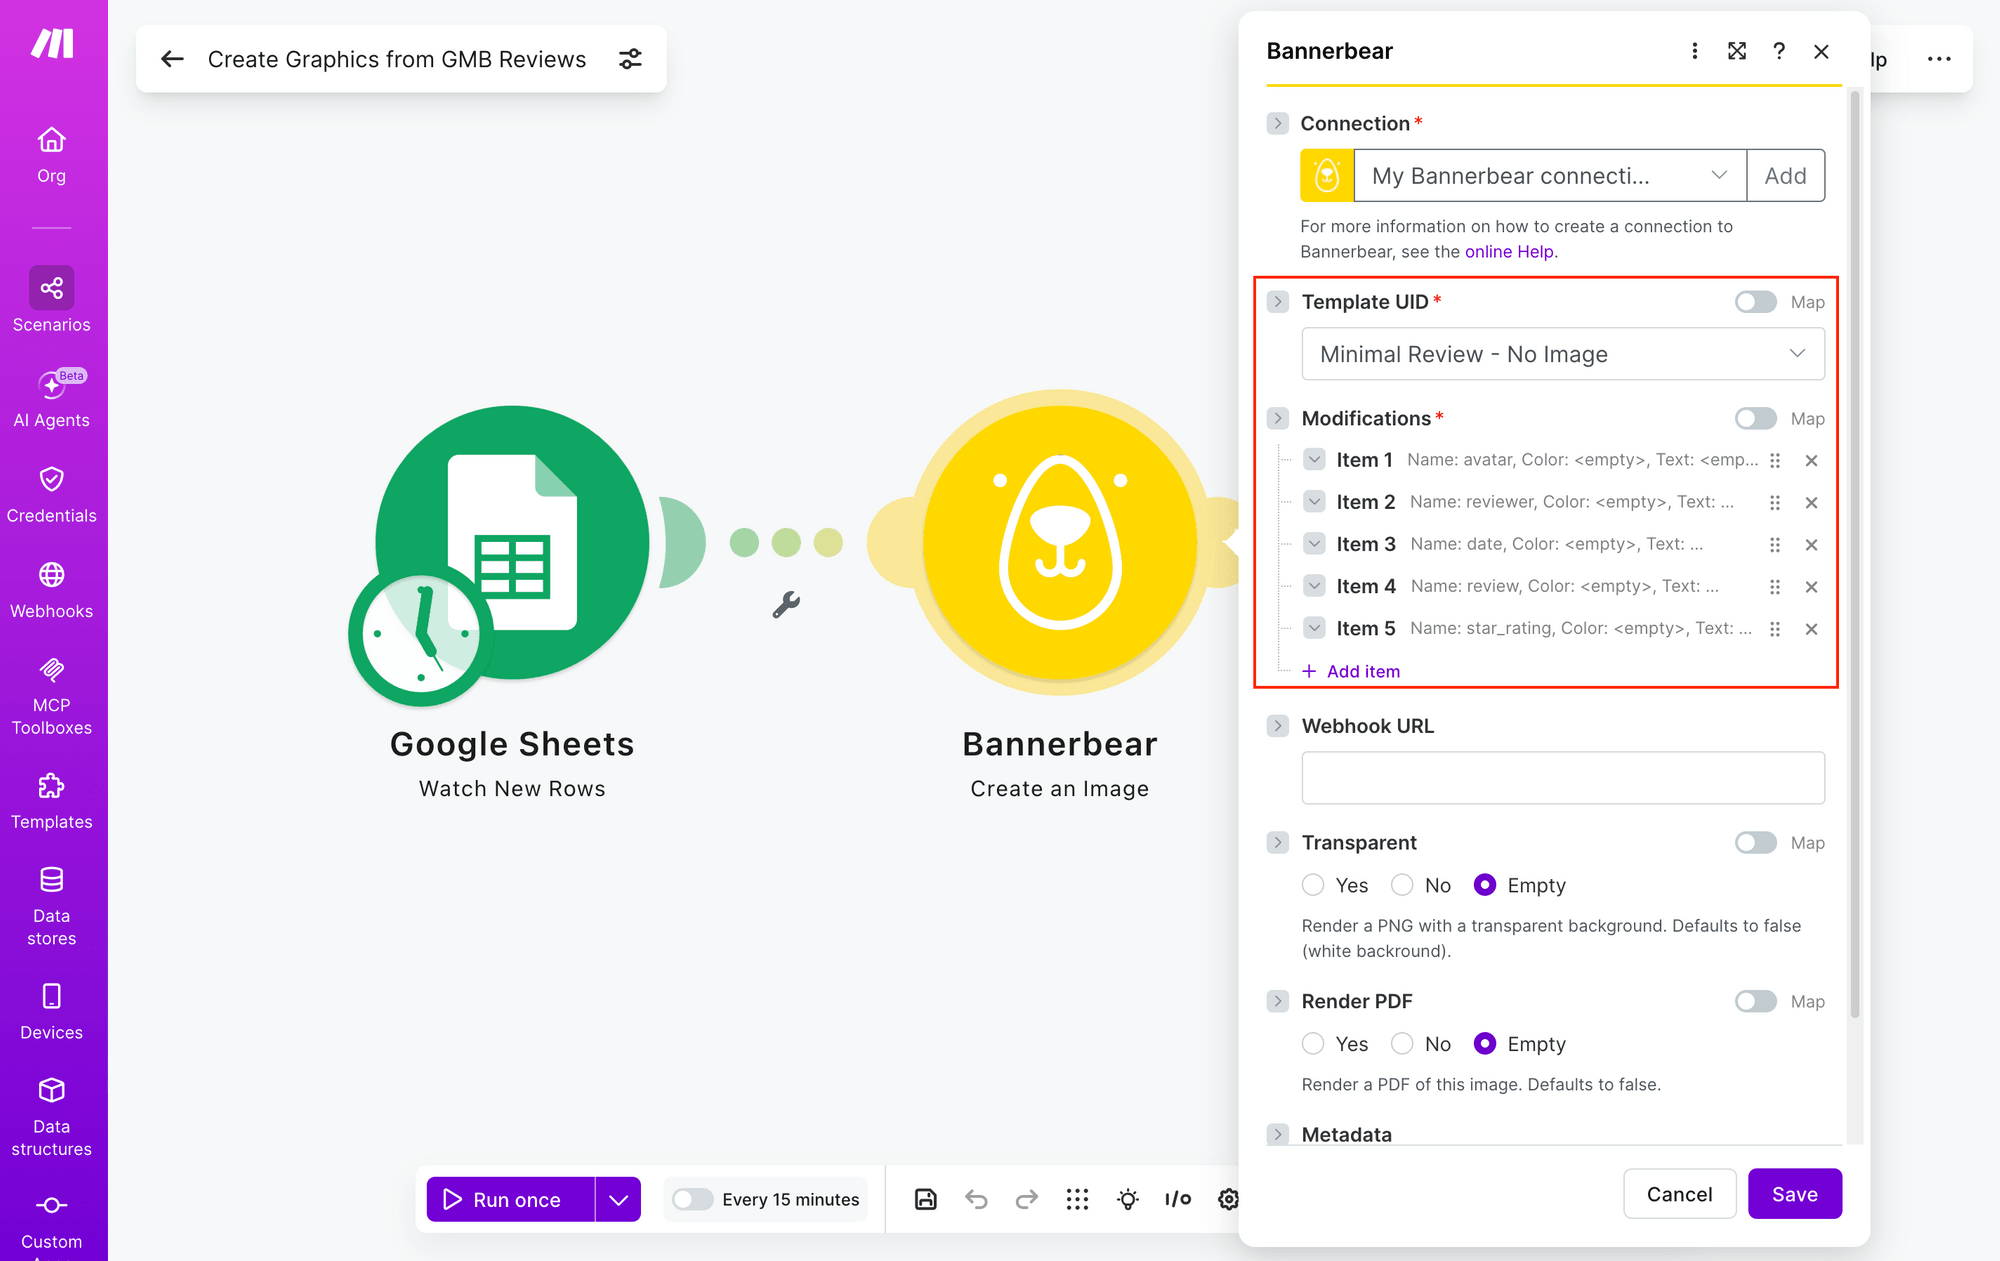The image size is (2000, 1261).
Task: Click the wrench filter icon on route
Action: click(x=787, y=604)
